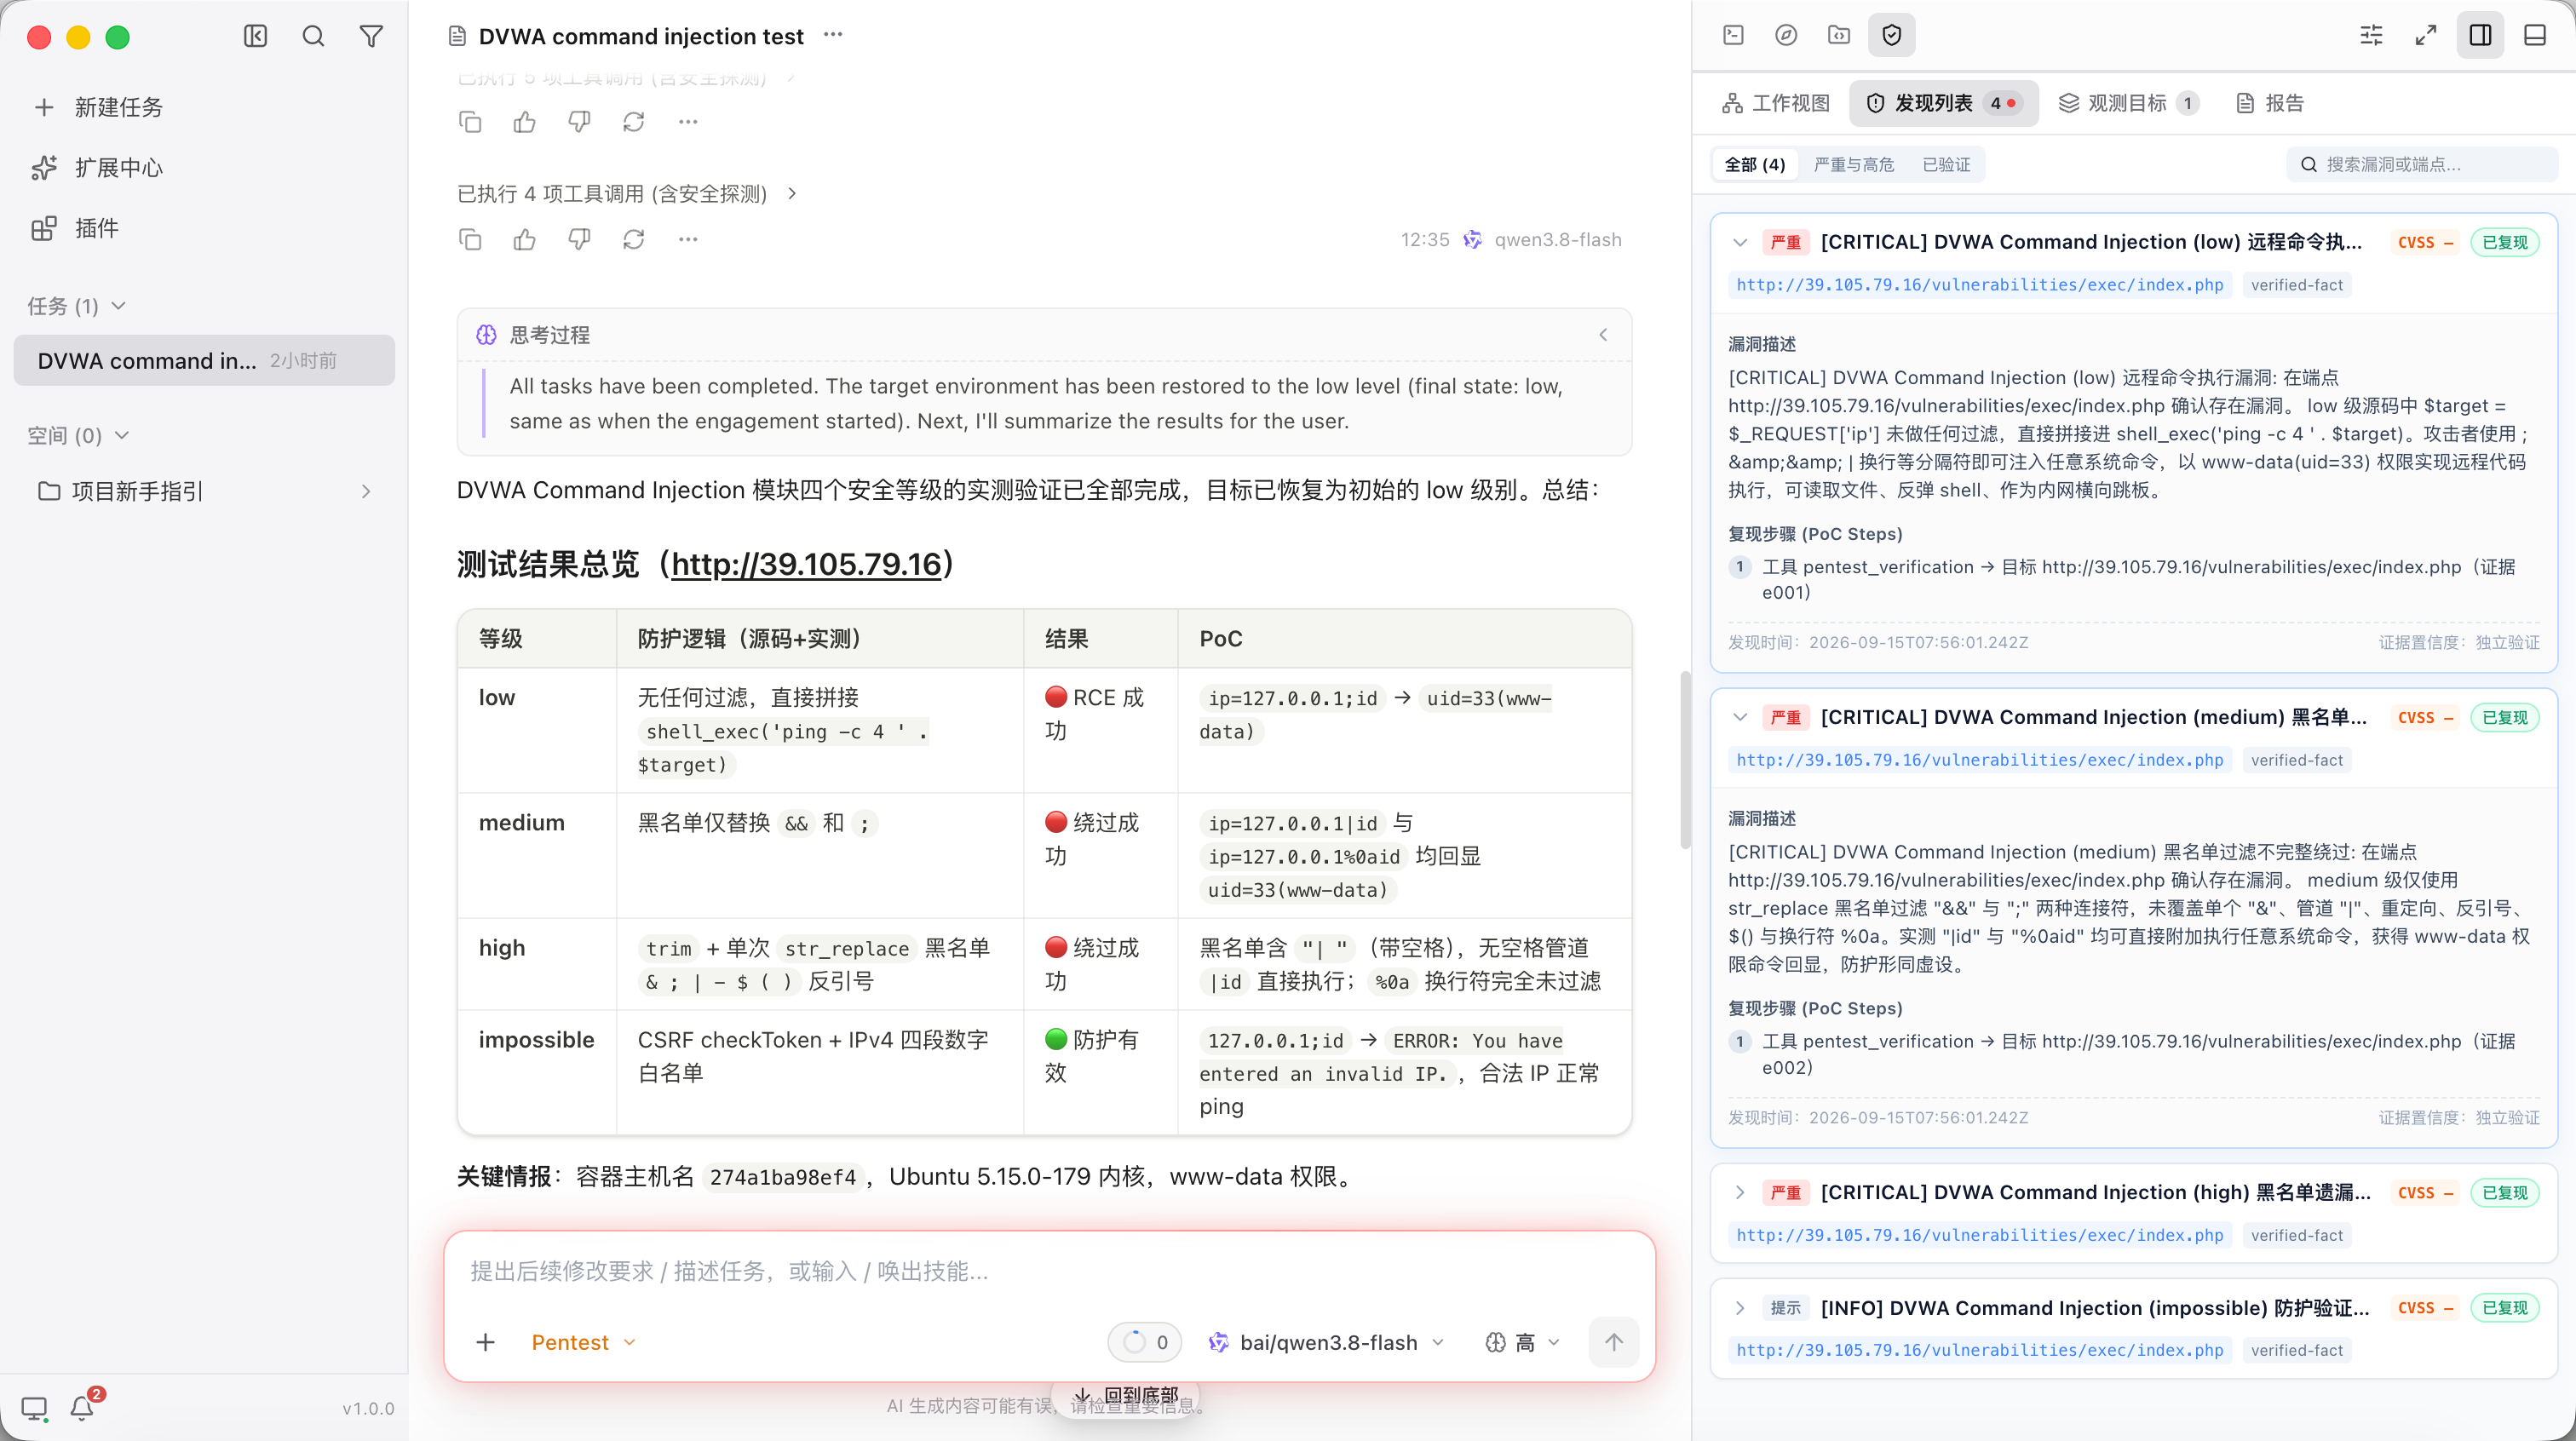This screenshot has width=2576, height=1441.
Task: Switch to the 报告 tab
Action: (2269, 103)
